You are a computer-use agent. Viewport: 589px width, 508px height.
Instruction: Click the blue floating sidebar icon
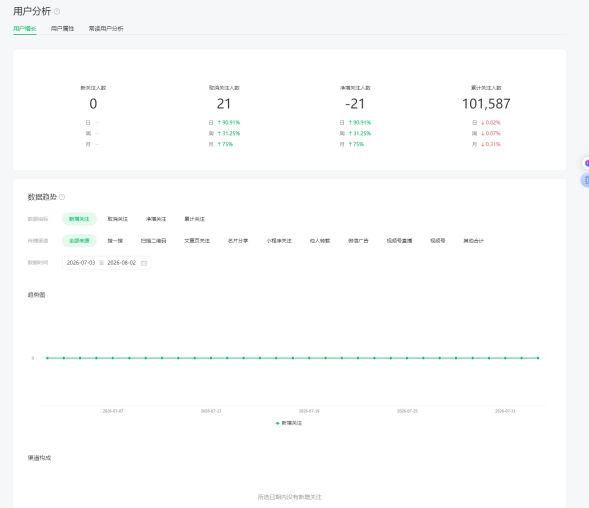[x=586, y=180]
